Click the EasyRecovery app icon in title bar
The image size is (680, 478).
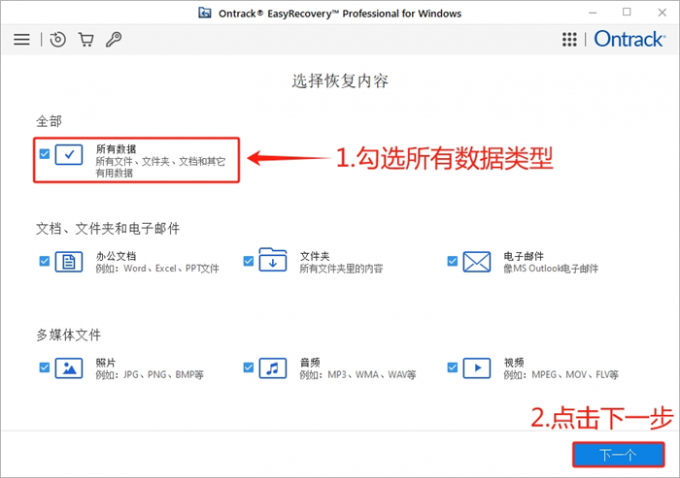pos(205,13)
